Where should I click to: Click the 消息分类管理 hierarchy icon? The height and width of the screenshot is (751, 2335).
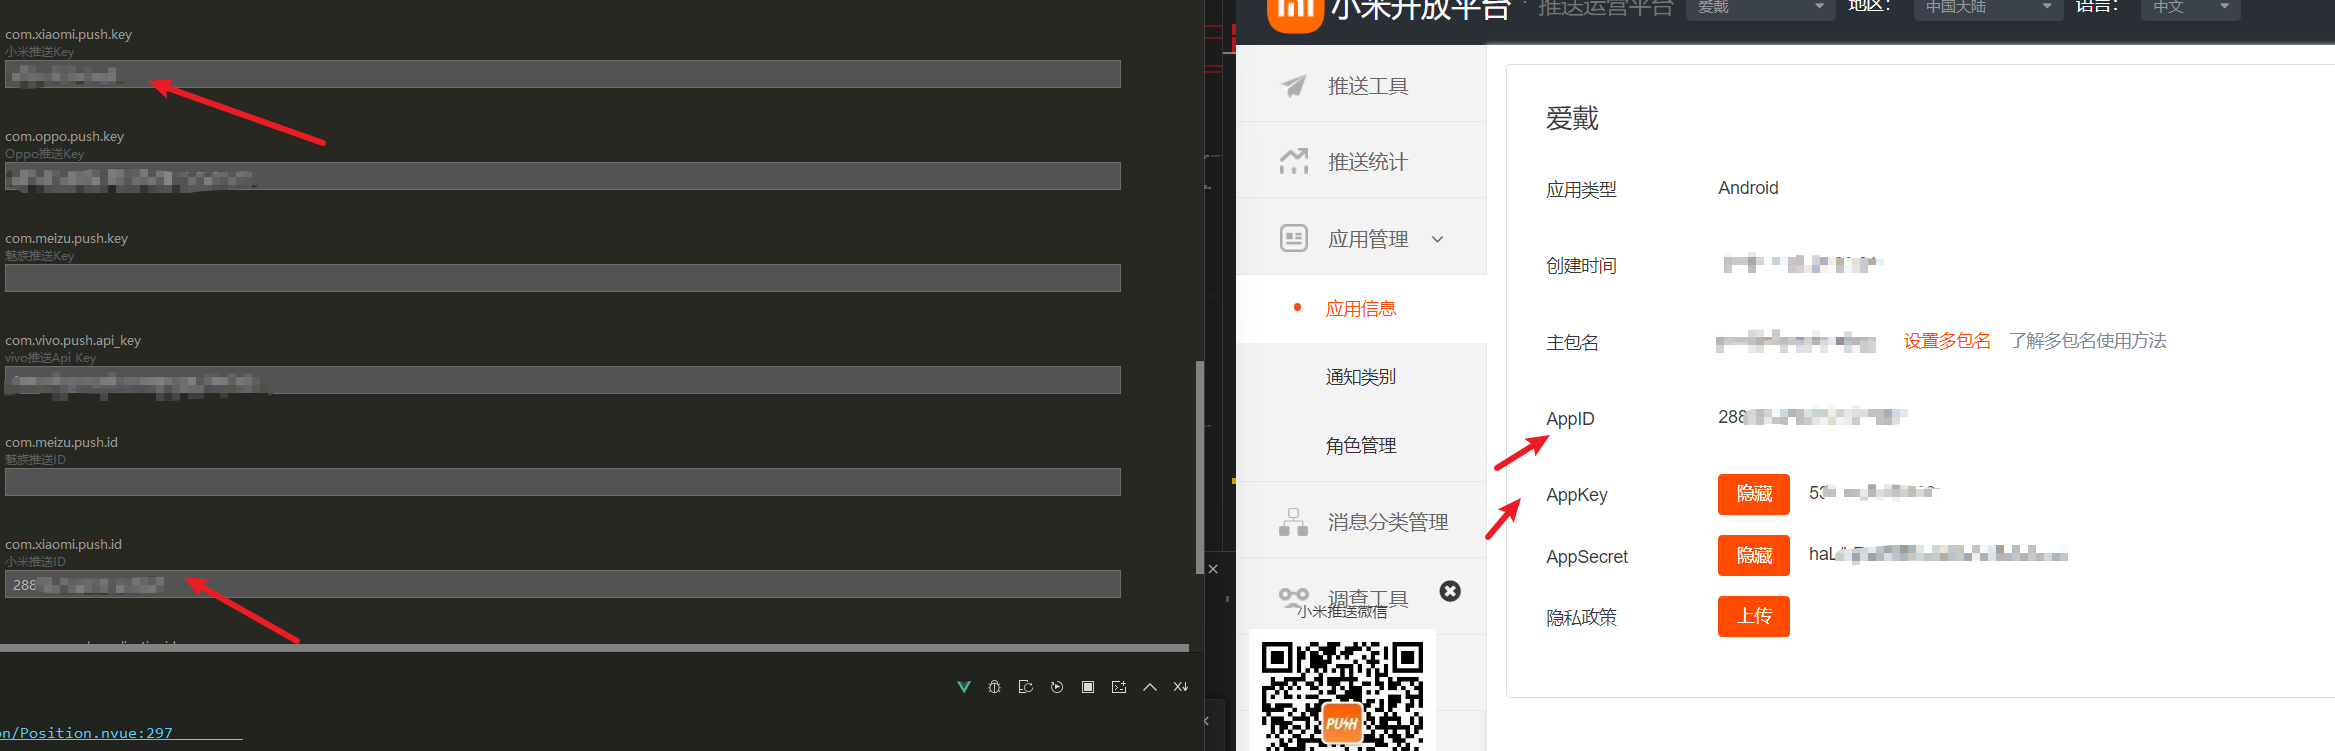1294,522
